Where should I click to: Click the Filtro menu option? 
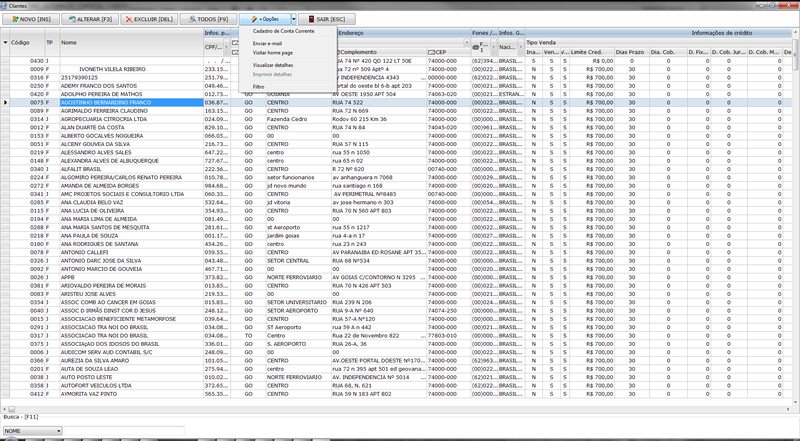coord(259,87)
